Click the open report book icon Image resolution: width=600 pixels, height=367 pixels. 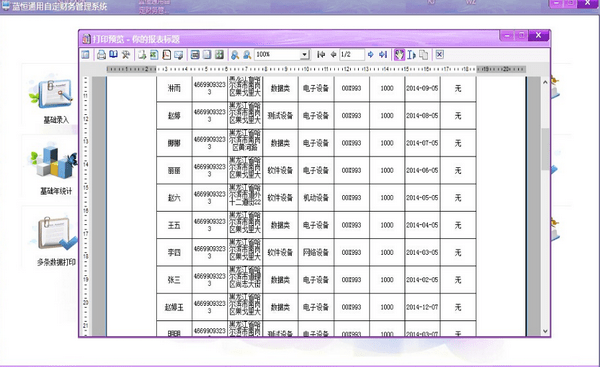(113, 54)
